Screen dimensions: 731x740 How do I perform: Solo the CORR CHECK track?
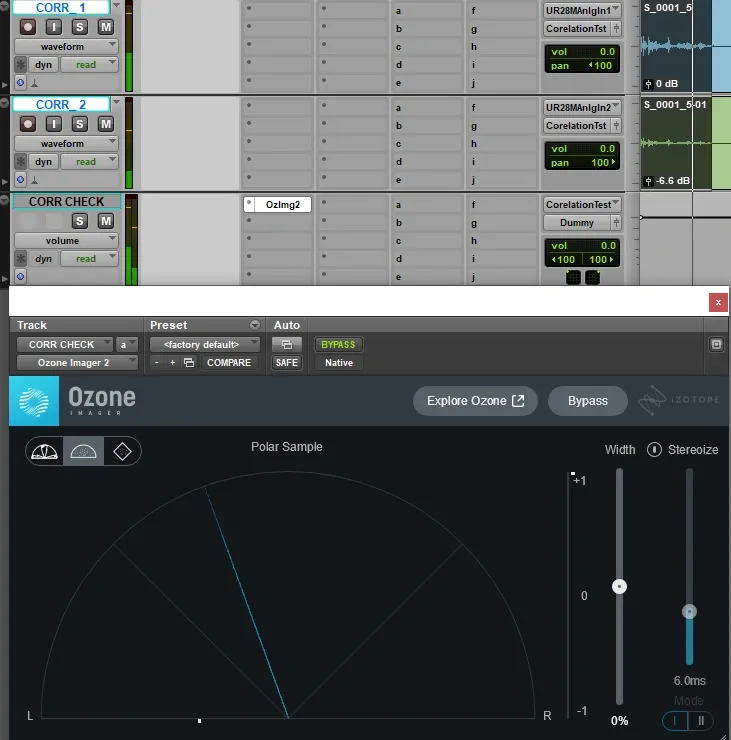[79, 221]
